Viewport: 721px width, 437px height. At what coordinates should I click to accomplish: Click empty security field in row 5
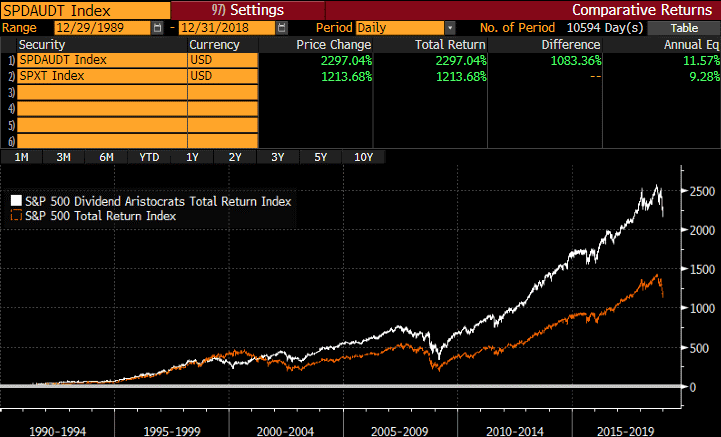coord(102,125)
